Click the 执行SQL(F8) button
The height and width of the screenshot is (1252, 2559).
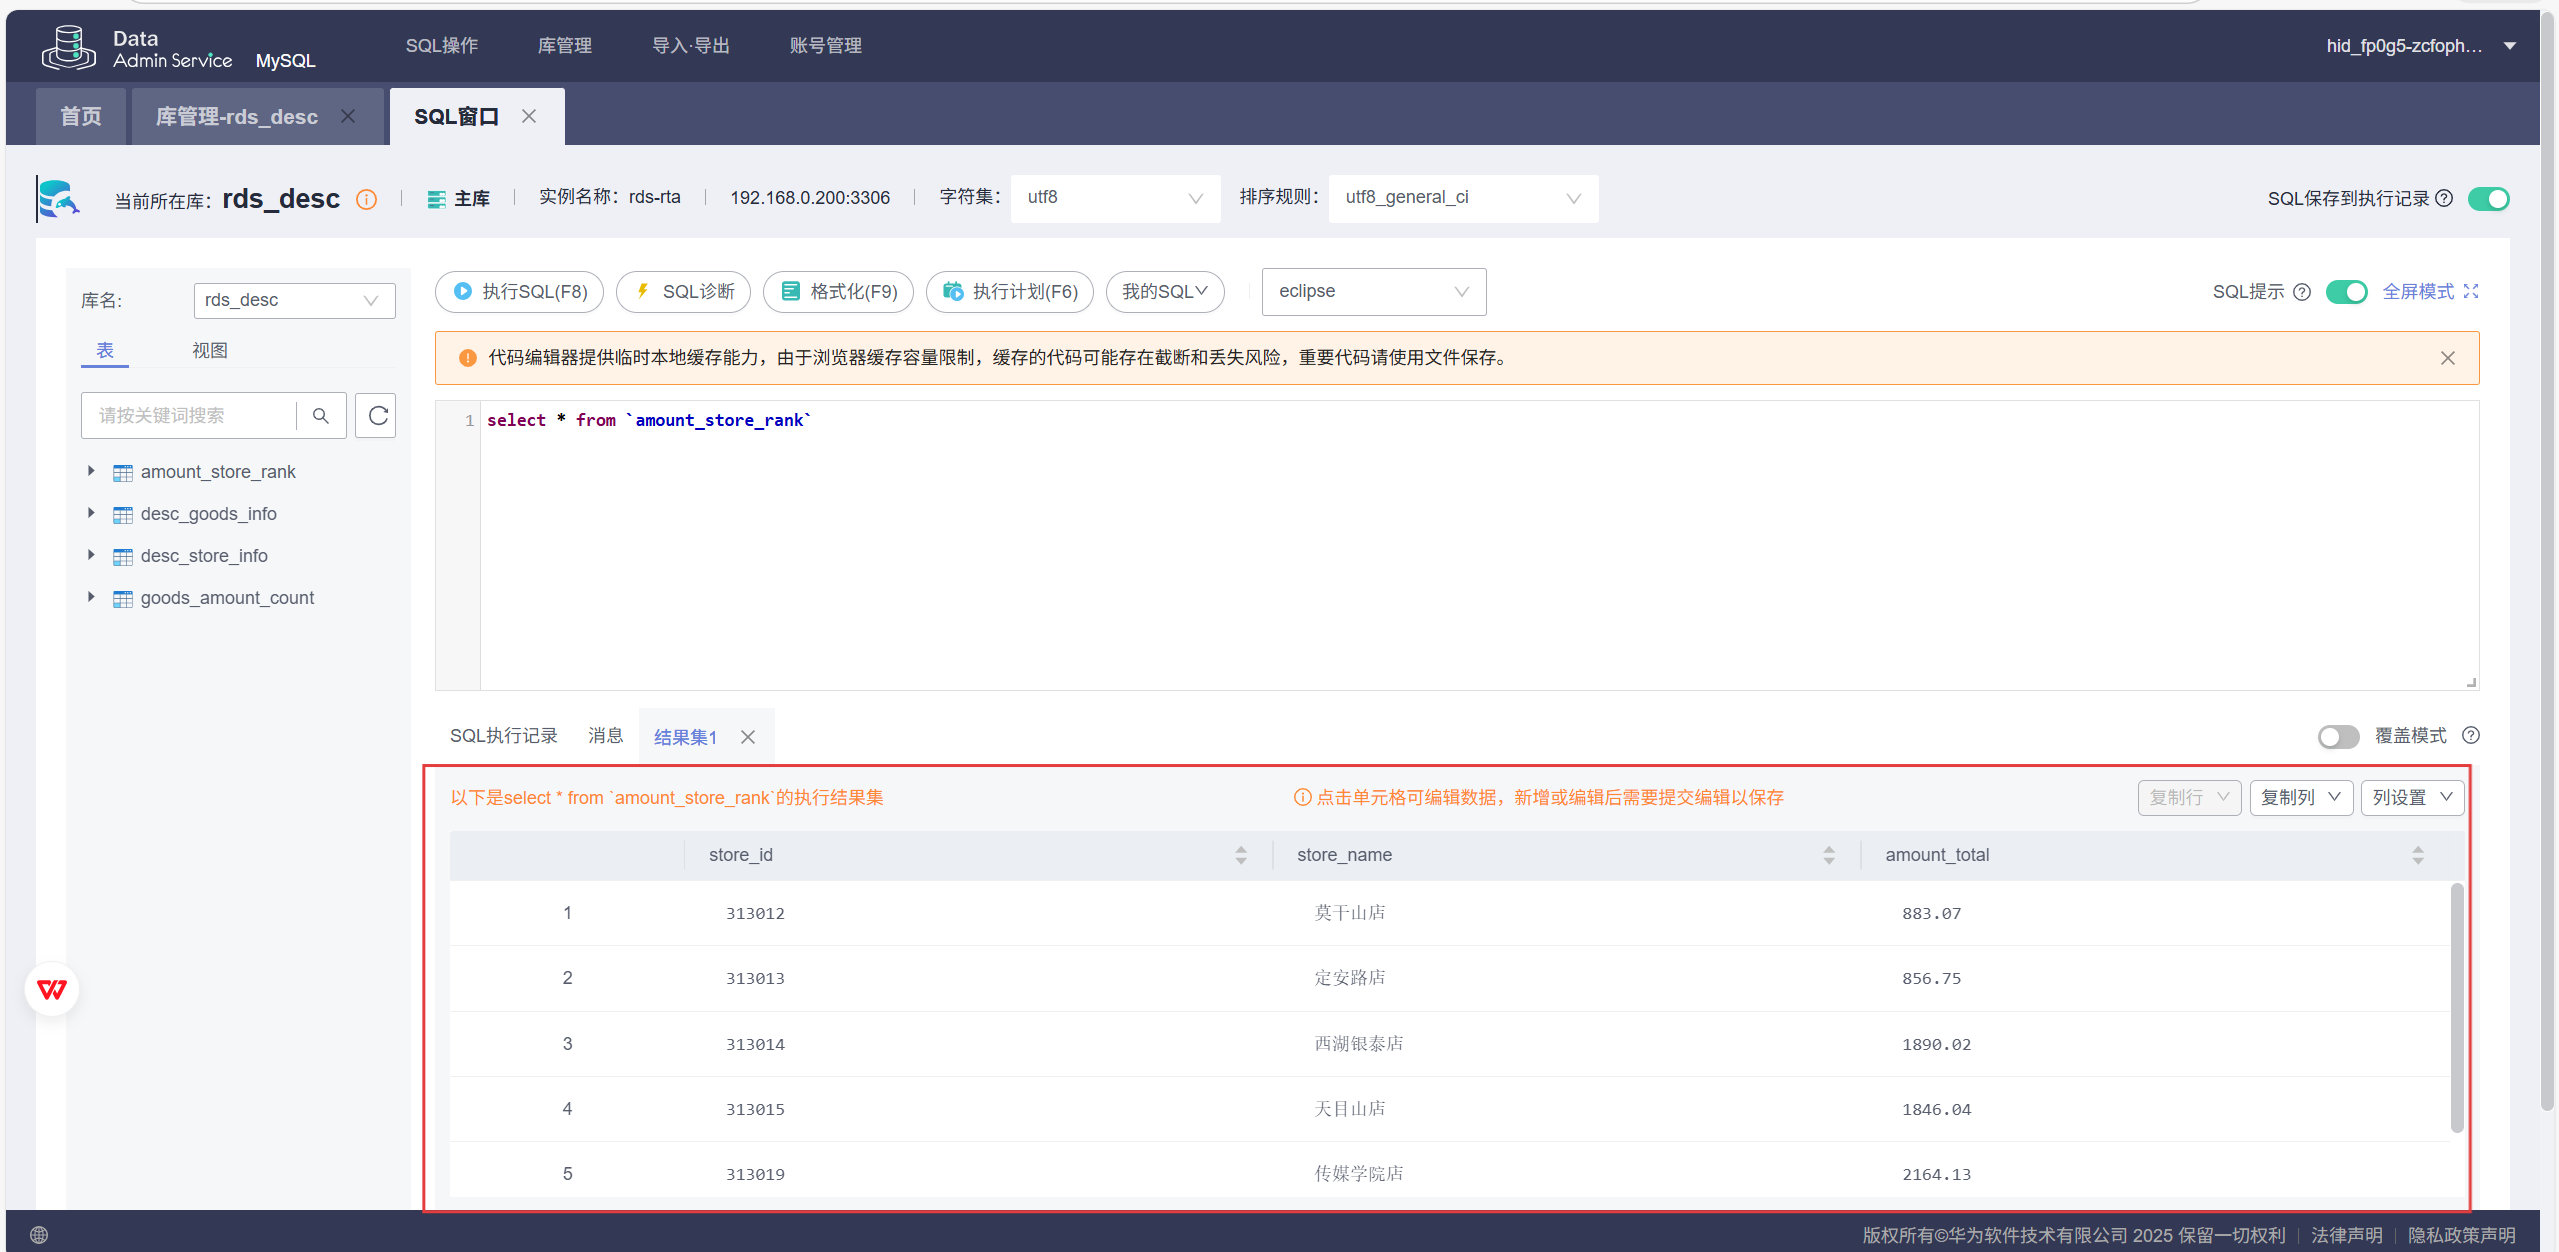tap(519, 292)
